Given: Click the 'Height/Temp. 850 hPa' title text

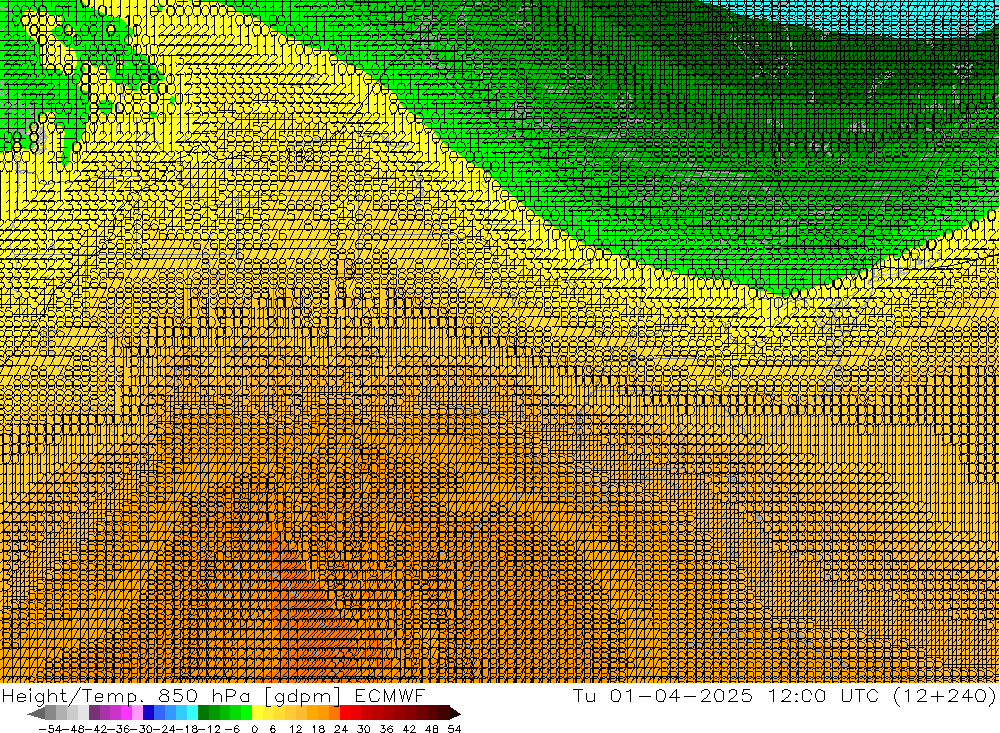Looking at the screenshot, I should point(125,696).
